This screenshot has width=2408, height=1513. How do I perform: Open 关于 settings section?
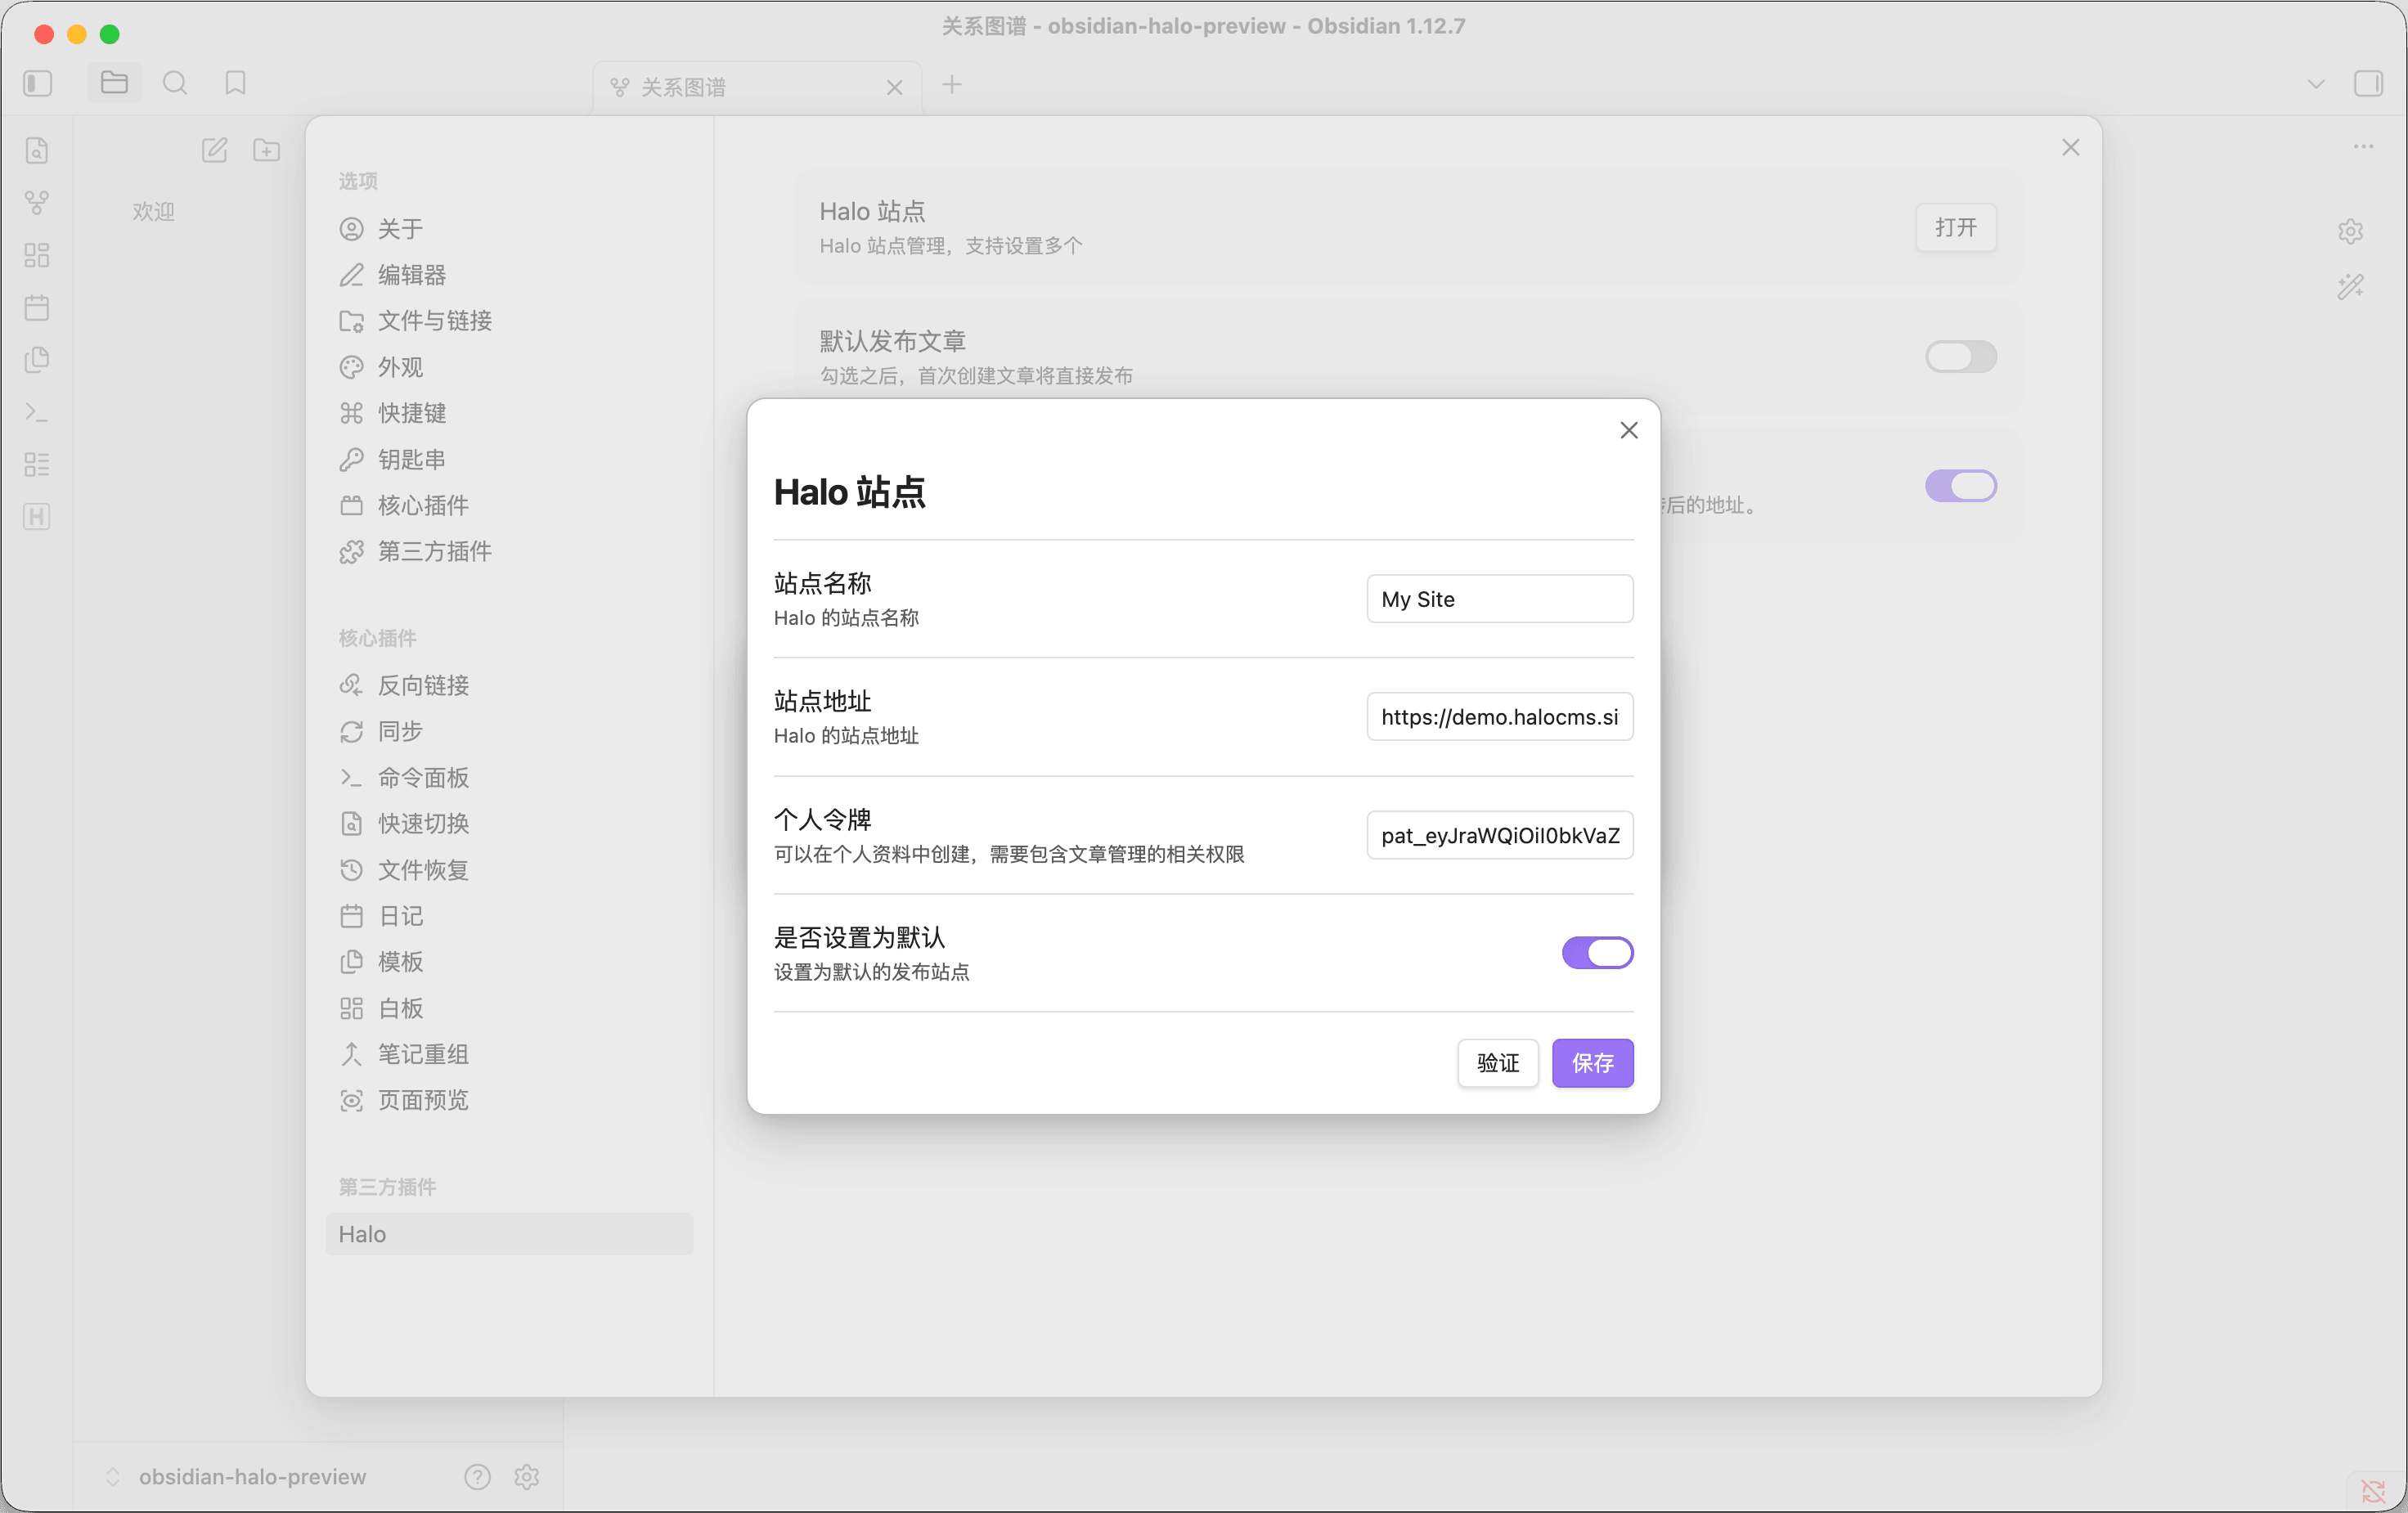[509, 229]
